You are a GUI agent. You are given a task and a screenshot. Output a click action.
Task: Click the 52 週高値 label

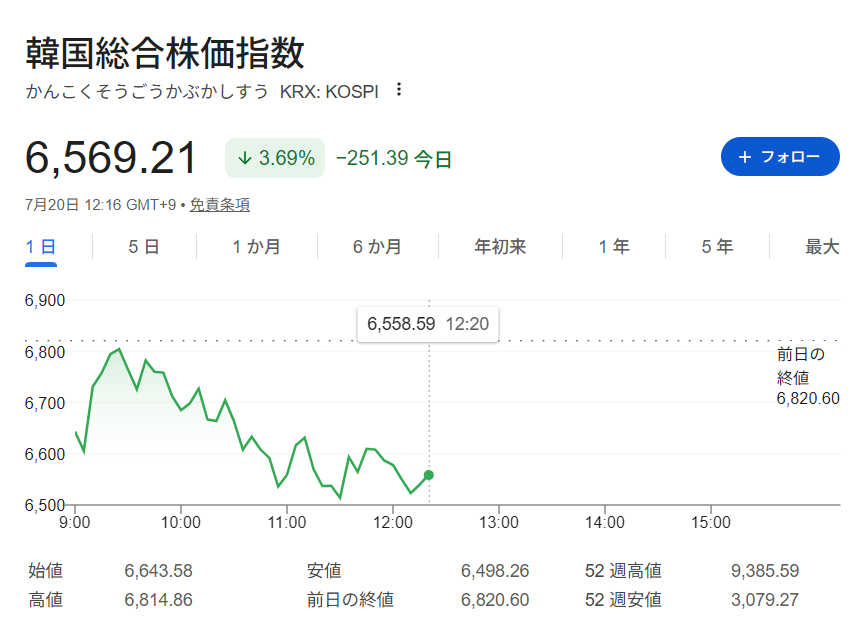623,571
